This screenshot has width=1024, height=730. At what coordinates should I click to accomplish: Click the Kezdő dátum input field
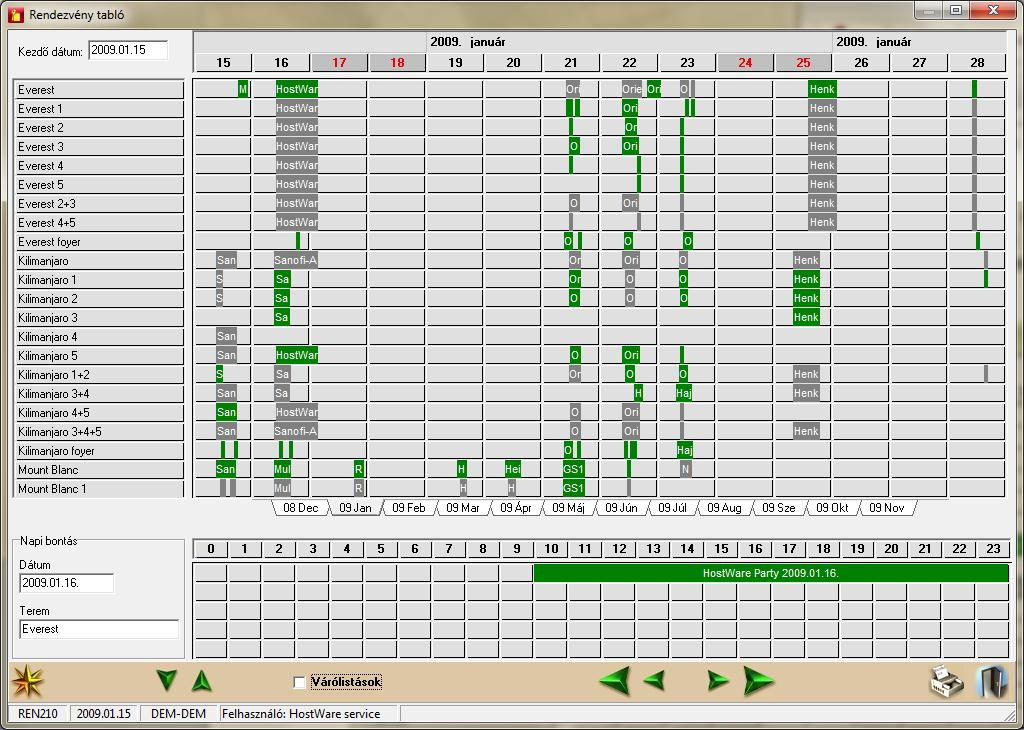(128, 50)
